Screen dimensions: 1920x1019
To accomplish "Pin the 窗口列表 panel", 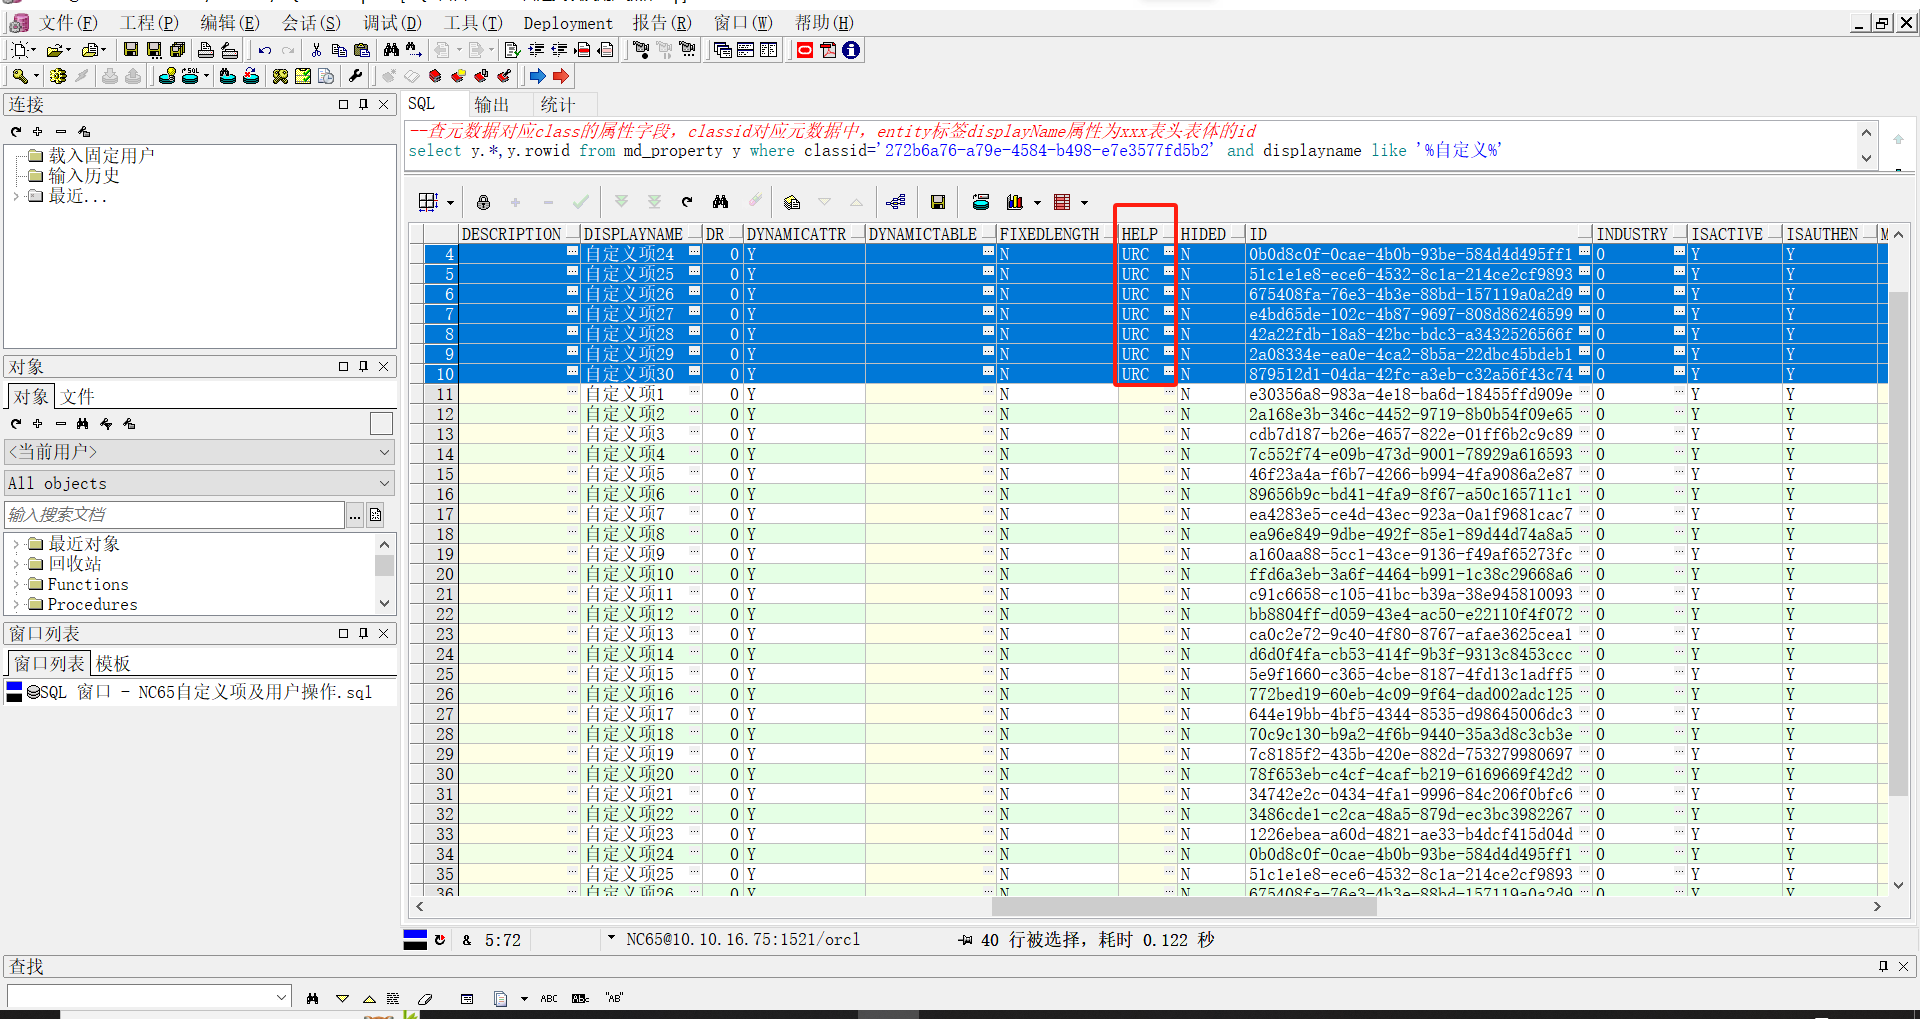I will 364,633.
